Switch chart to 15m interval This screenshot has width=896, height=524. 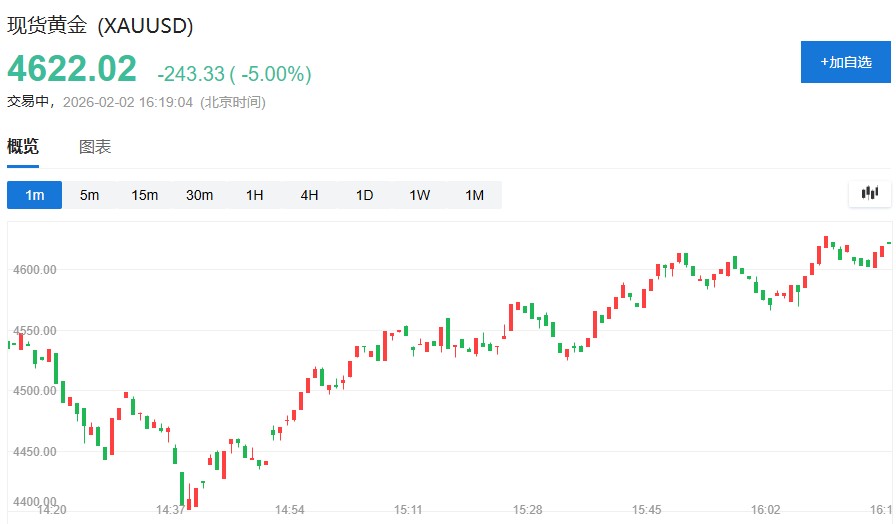145,195
